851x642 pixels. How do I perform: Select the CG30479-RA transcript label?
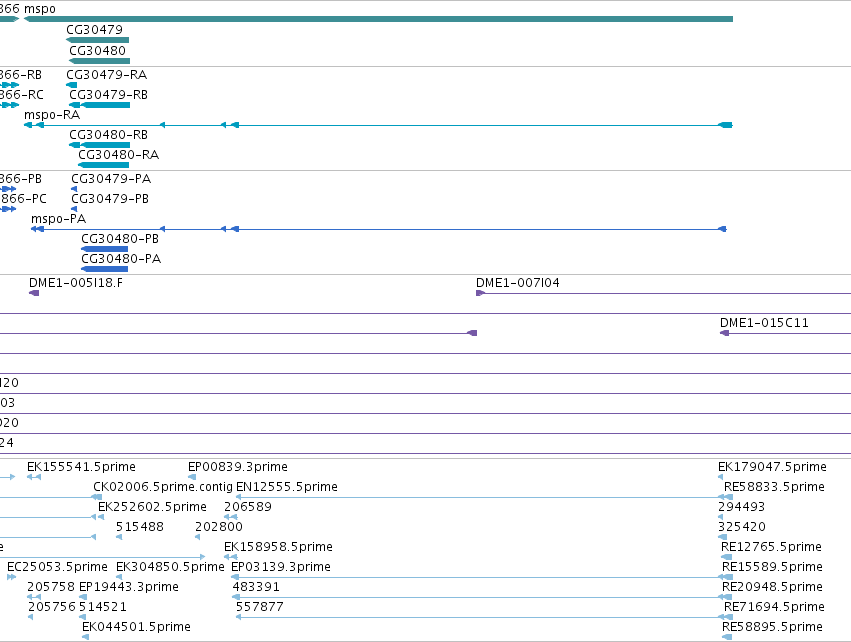106,74
